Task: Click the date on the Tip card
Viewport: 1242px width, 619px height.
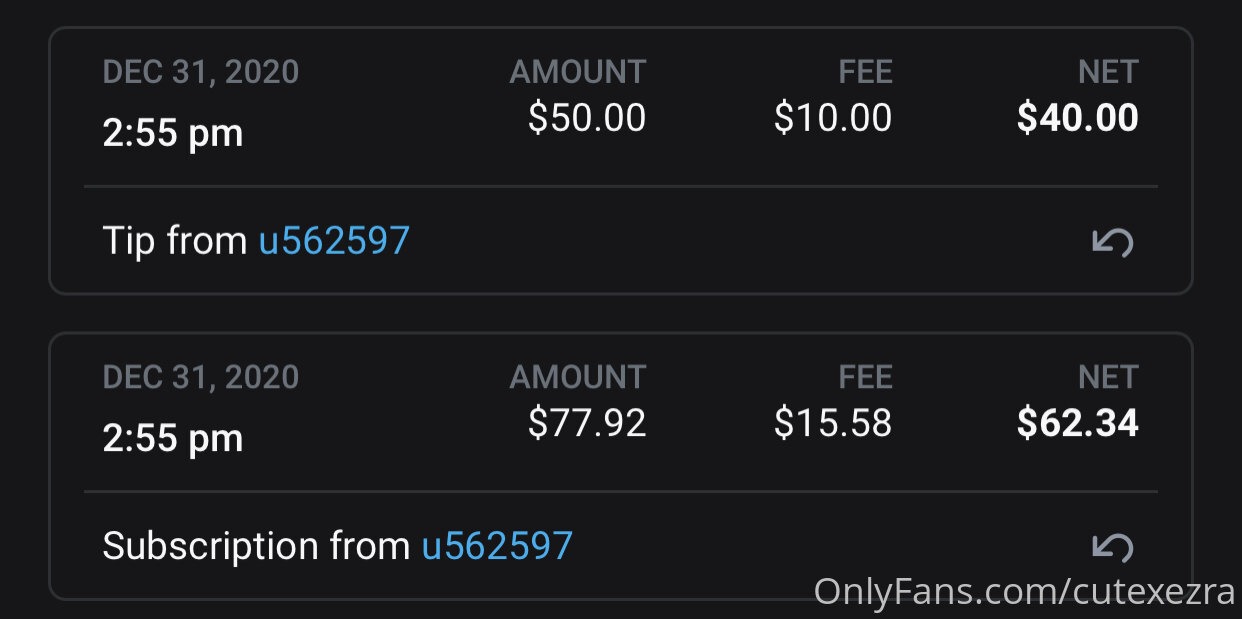Action: [x=200, y=72]
